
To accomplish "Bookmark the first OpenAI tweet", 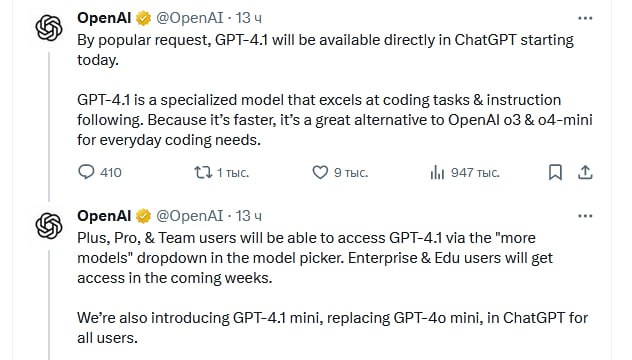I will coord(555,173).
